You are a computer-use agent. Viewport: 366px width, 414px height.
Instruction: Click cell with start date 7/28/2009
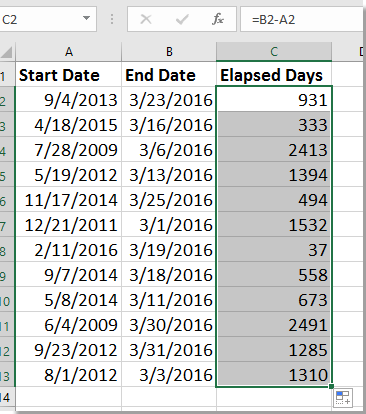coord(69,150)
